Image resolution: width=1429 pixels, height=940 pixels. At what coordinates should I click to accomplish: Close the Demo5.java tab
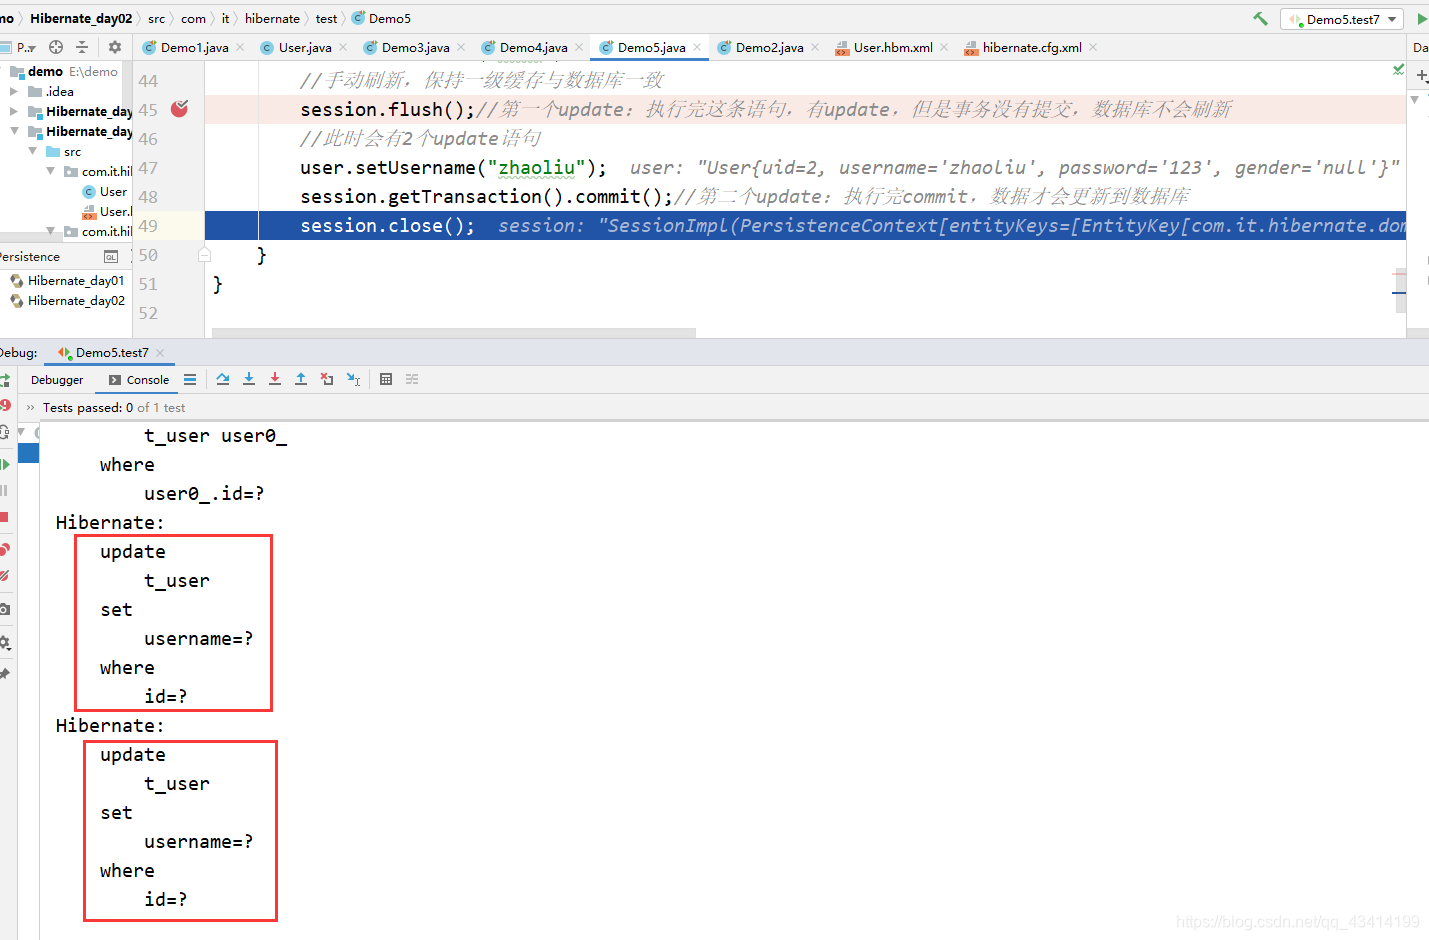point(697,47)
